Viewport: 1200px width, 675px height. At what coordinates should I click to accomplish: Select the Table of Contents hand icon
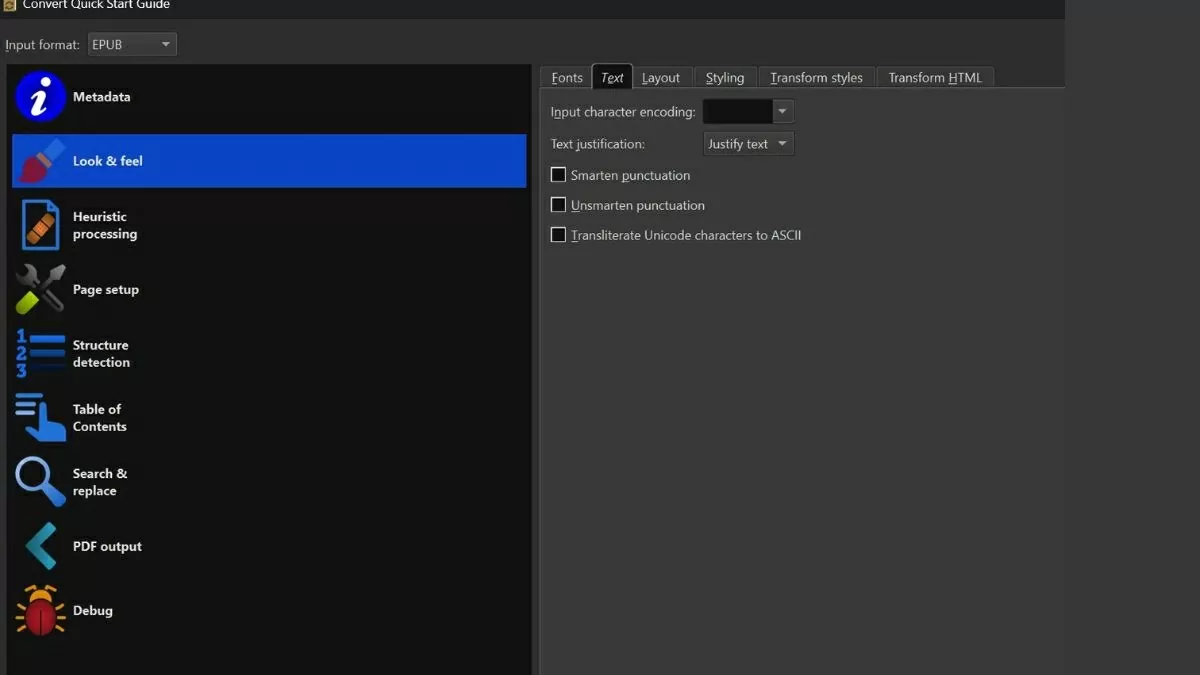tap(40, 418)
